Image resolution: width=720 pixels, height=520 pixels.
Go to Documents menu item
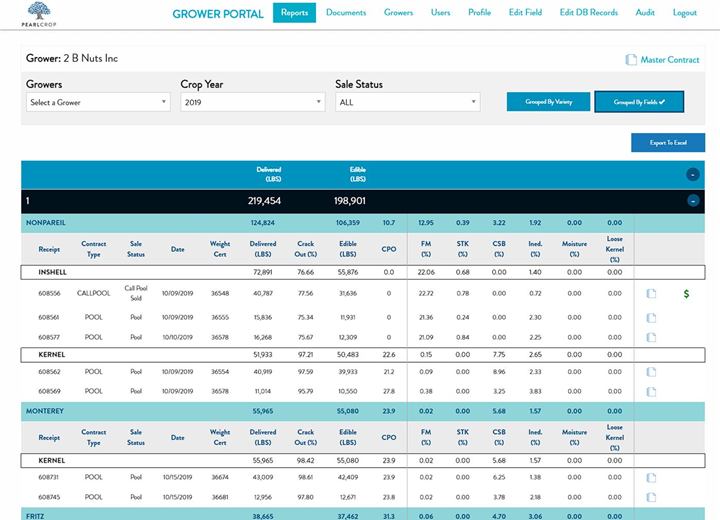tap(346, 12)
